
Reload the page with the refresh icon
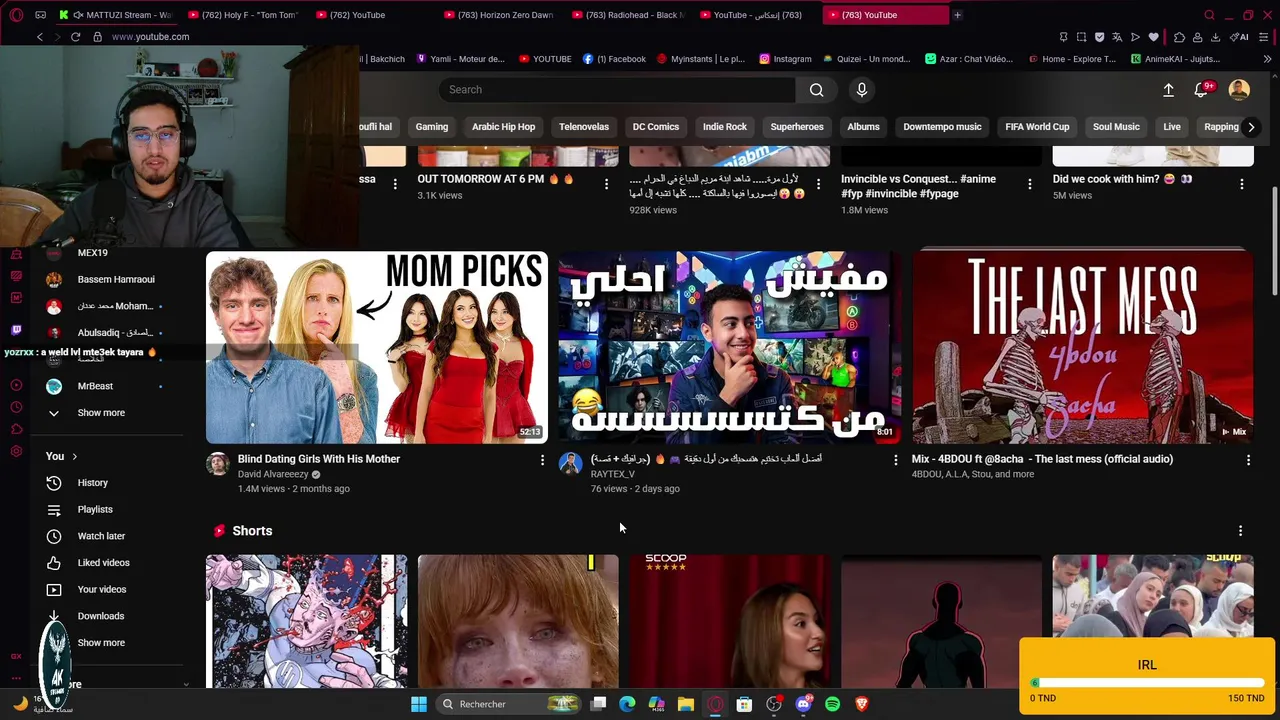pyautogui.click(x=75, y=37)
